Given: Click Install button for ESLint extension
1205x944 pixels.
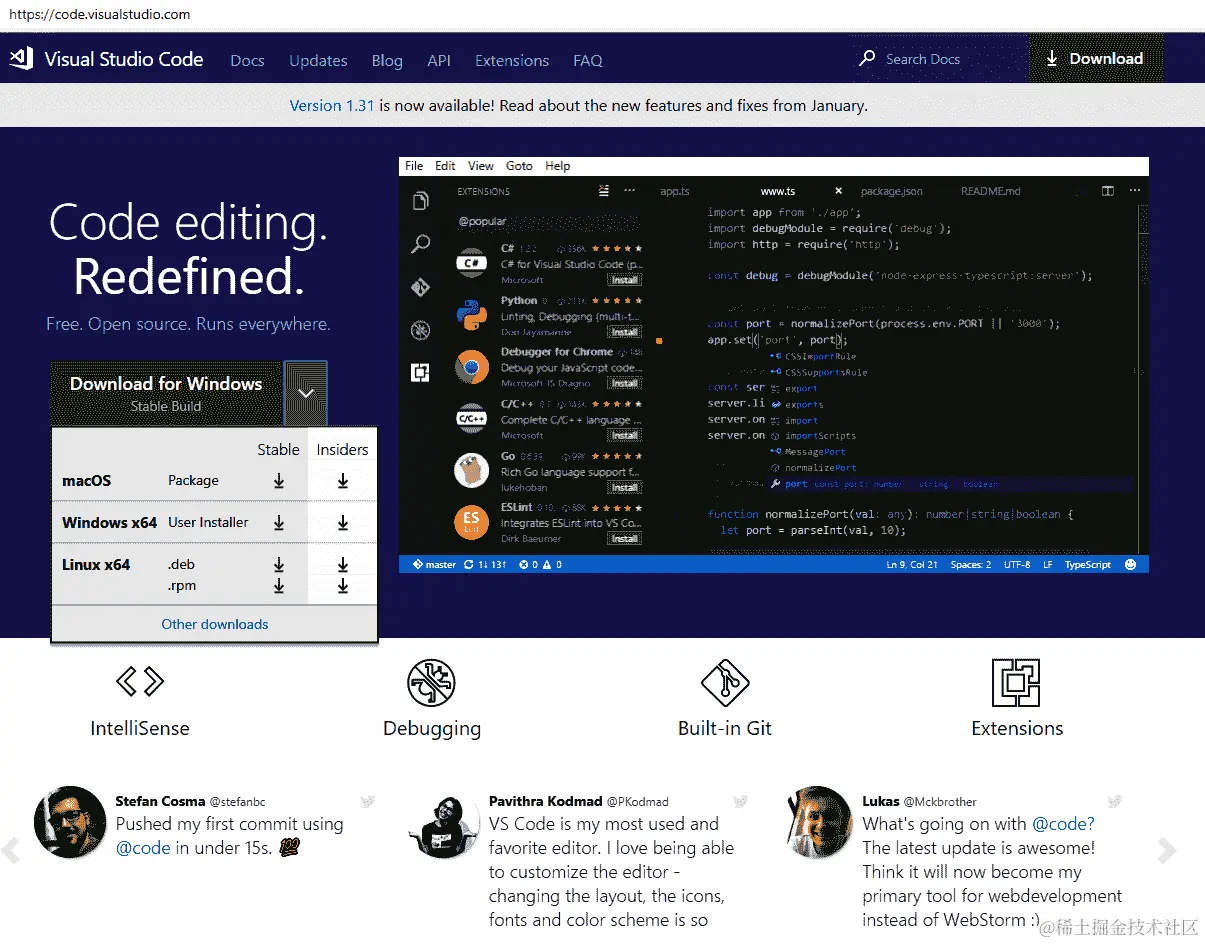Looking at the screenshot, I should click(x=625, y=539).
